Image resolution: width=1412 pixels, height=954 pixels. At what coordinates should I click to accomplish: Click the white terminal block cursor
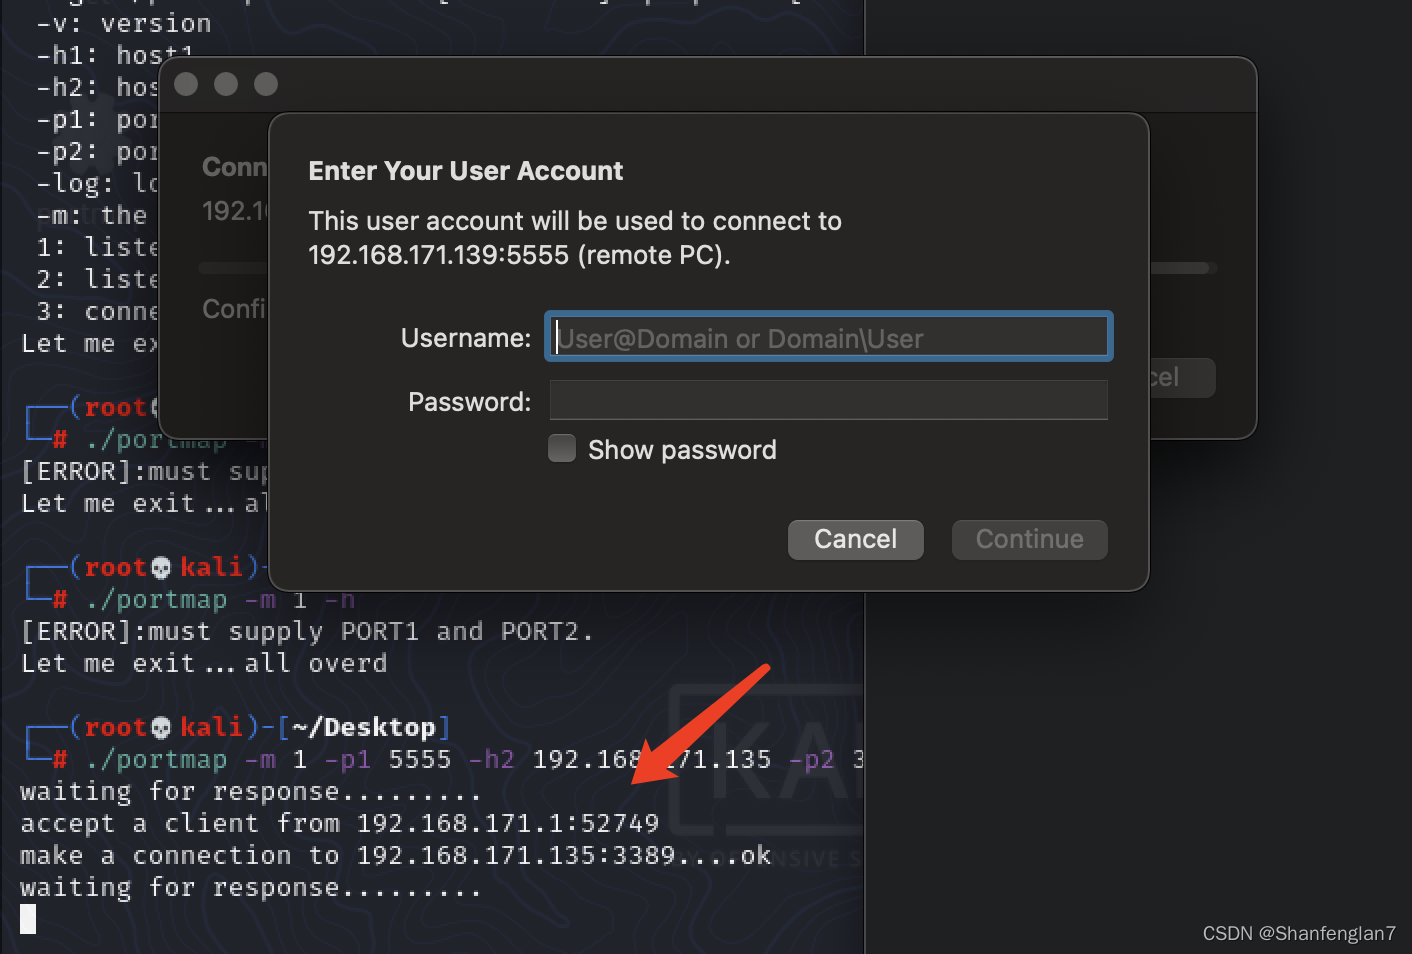(28, 918)
